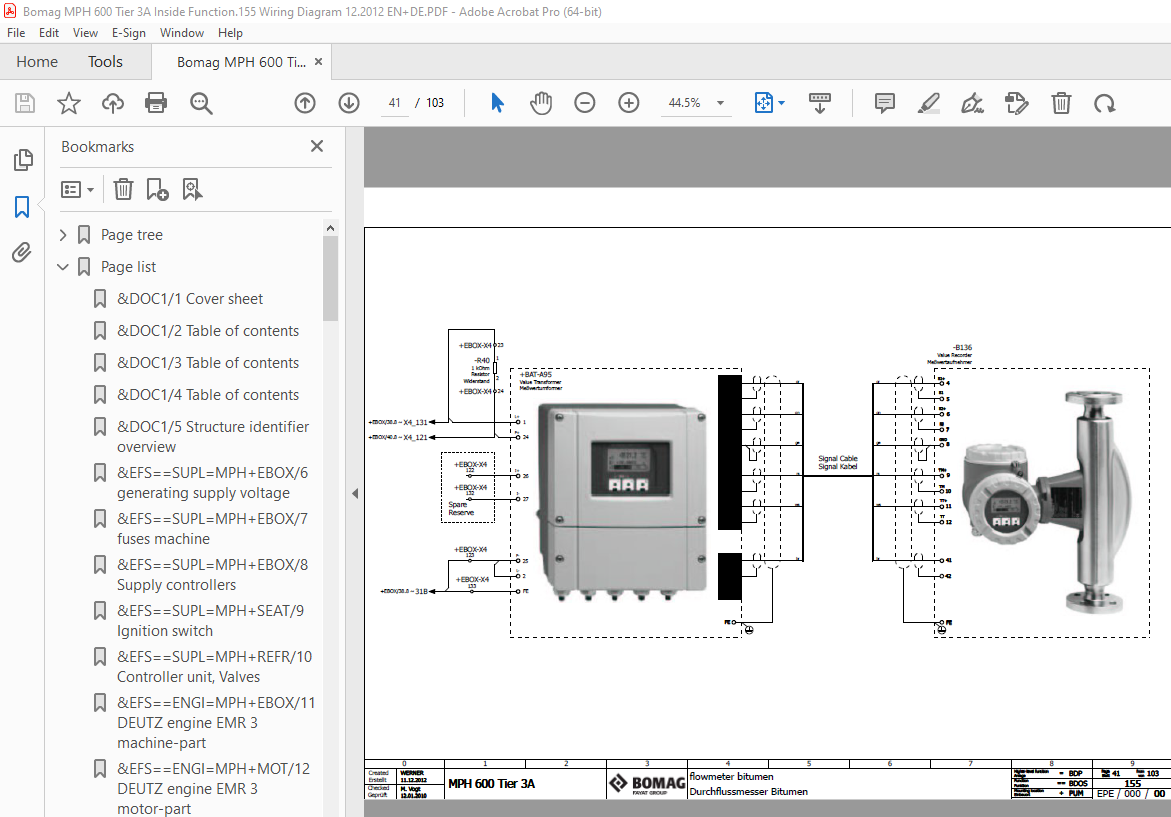Viewport: 1171px width, 817px height.
Task: Click the page number input field
Action: coord(394,103)
